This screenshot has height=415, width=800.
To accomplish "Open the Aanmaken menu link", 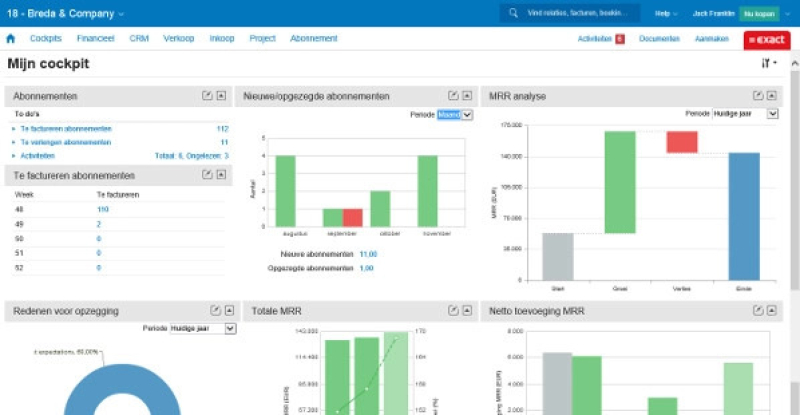I will click(712, 39).
